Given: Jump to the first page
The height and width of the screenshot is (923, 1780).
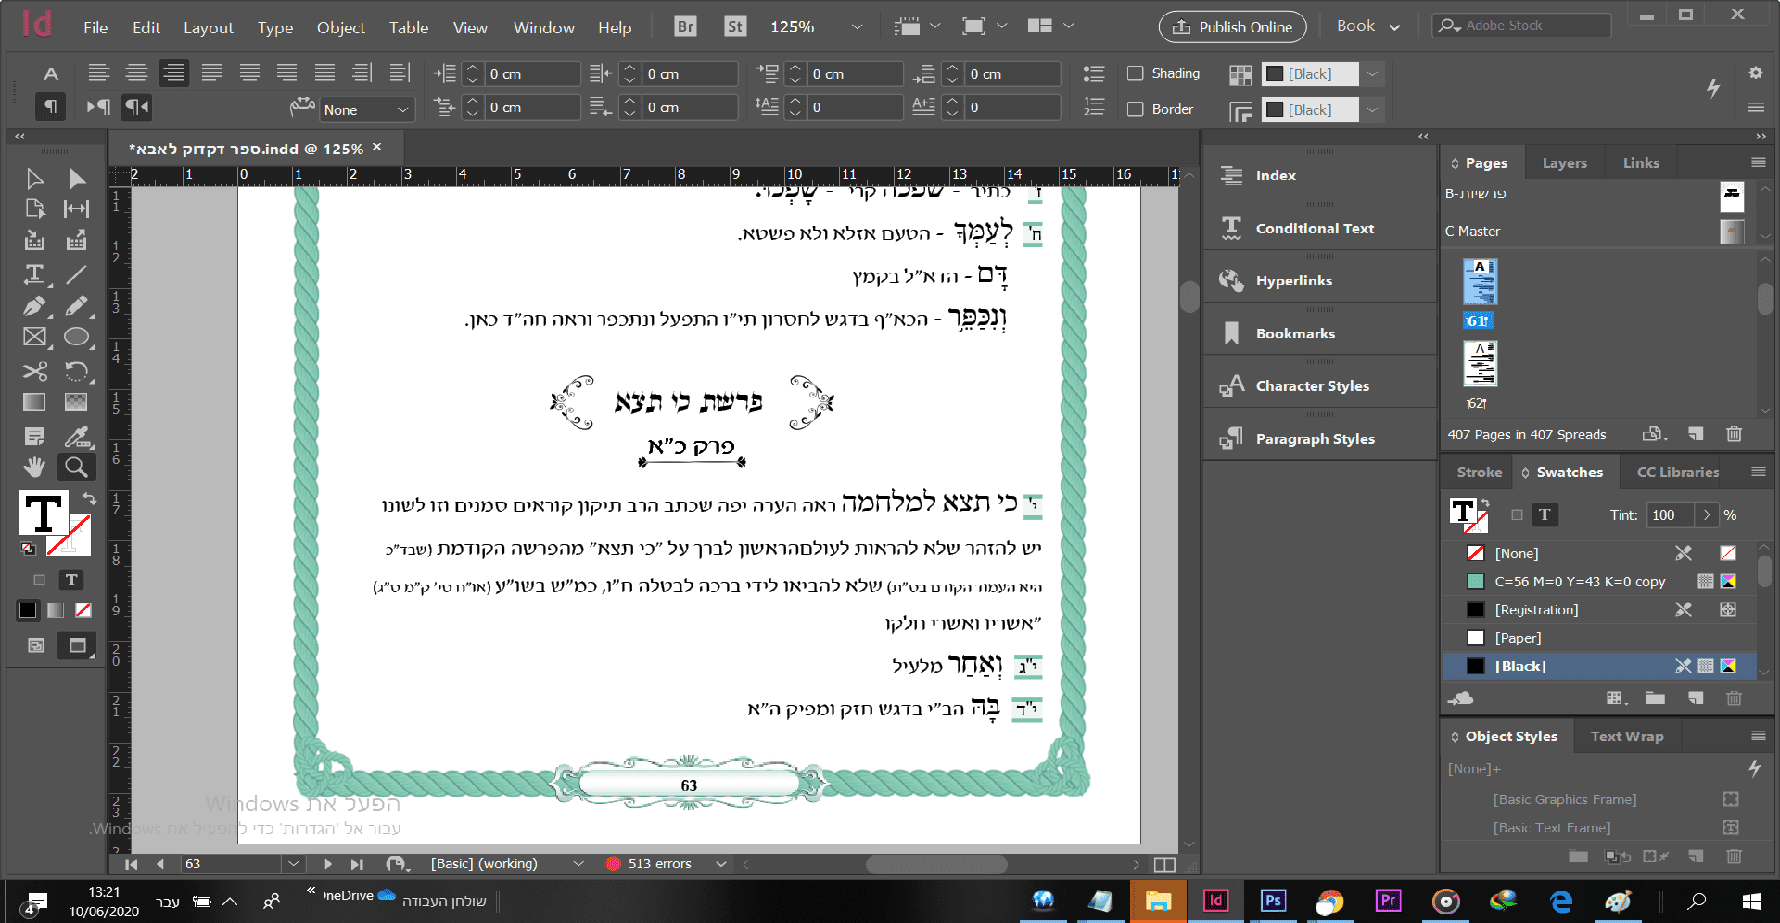Looking at the screenshot, I should point(131,864).
